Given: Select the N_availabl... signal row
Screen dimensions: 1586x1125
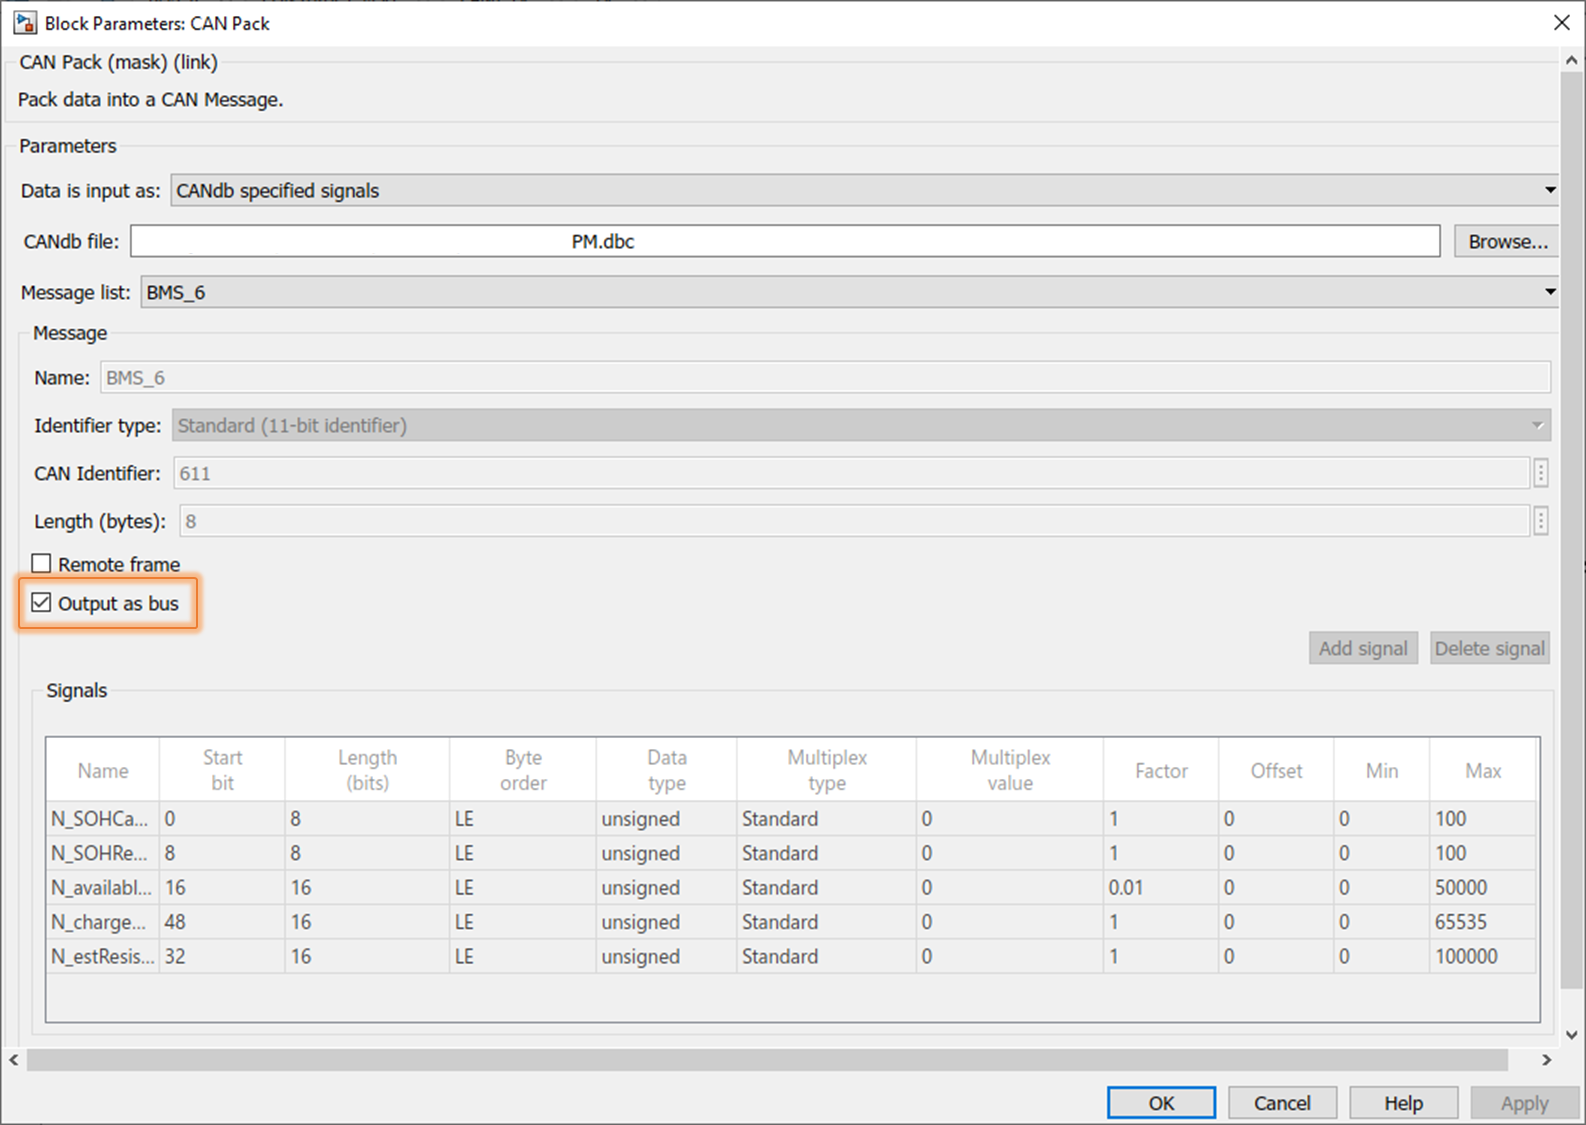Looking at the screenshot, I should coord(791,888).
